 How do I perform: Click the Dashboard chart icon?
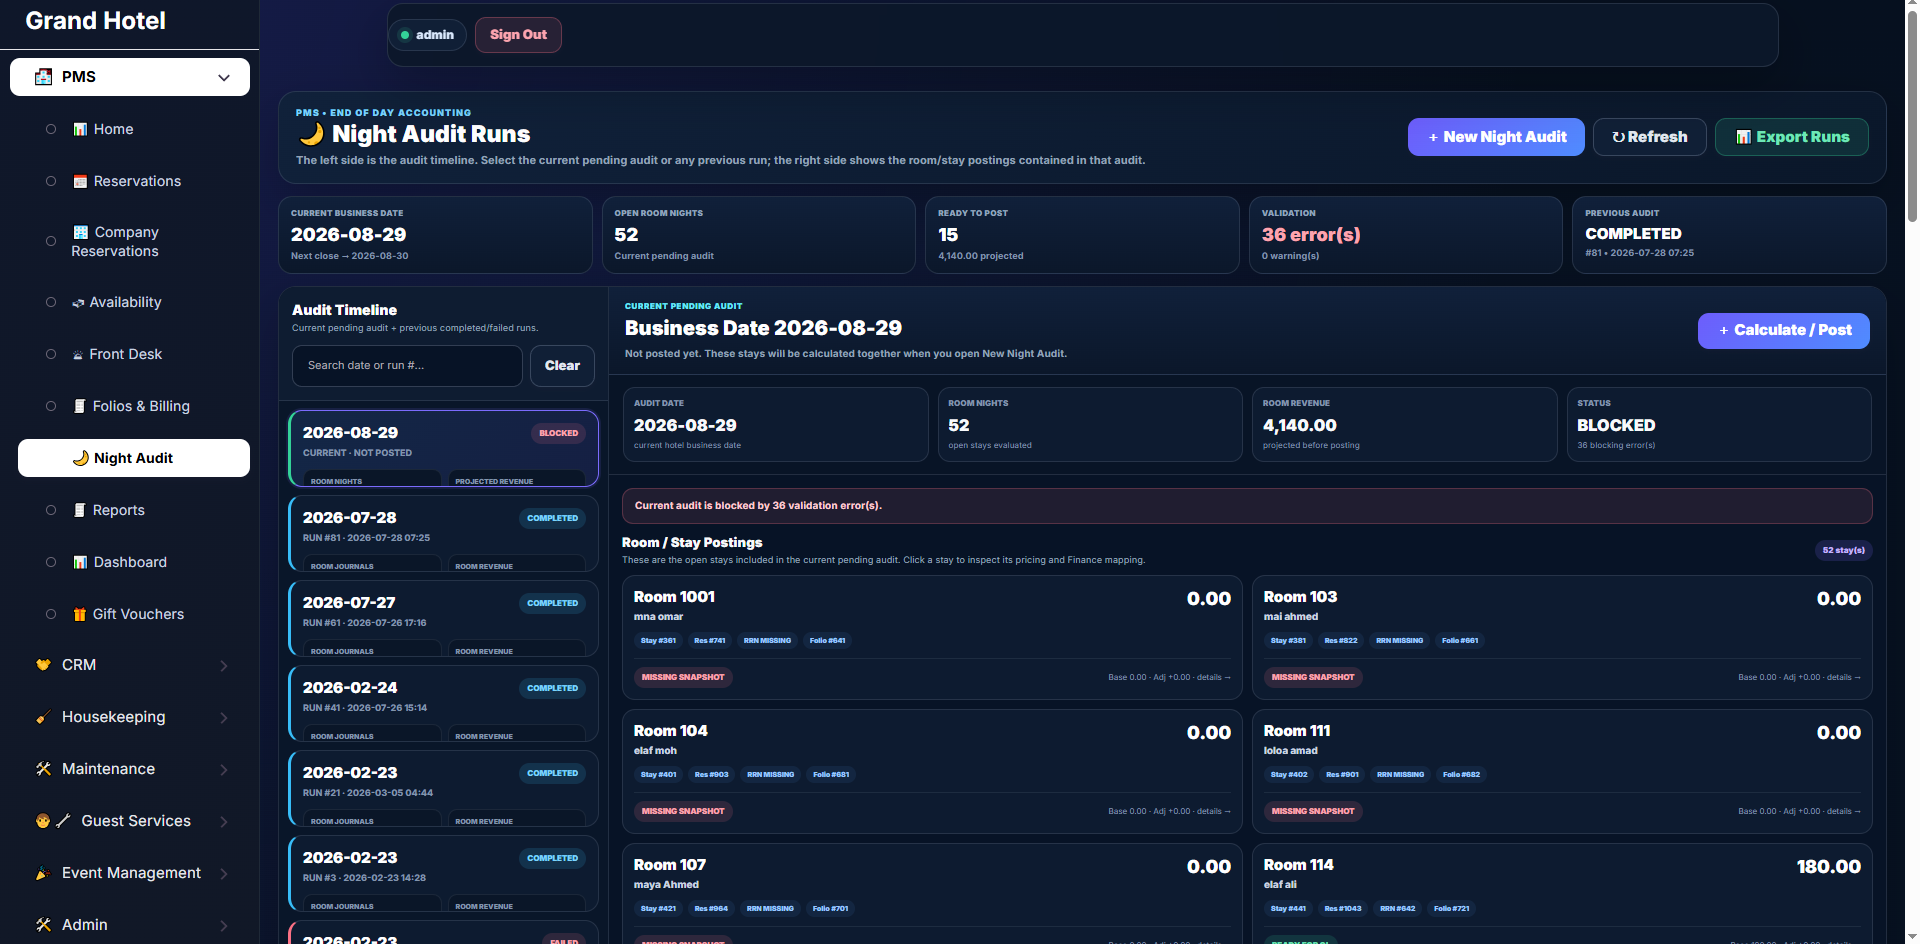[x=80, y=562]
